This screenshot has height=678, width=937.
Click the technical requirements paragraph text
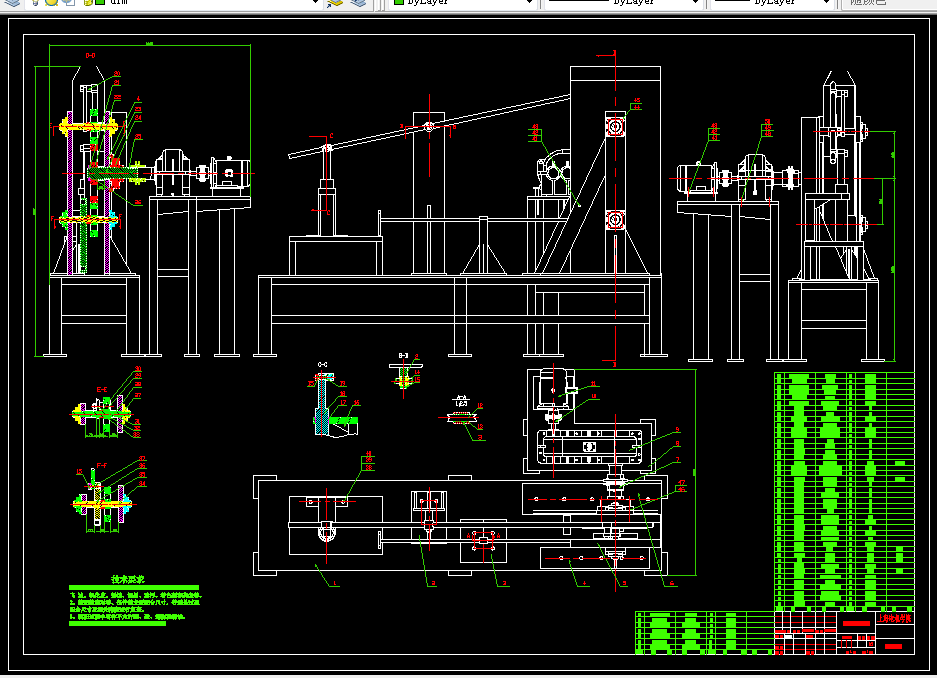click(136, 606)
